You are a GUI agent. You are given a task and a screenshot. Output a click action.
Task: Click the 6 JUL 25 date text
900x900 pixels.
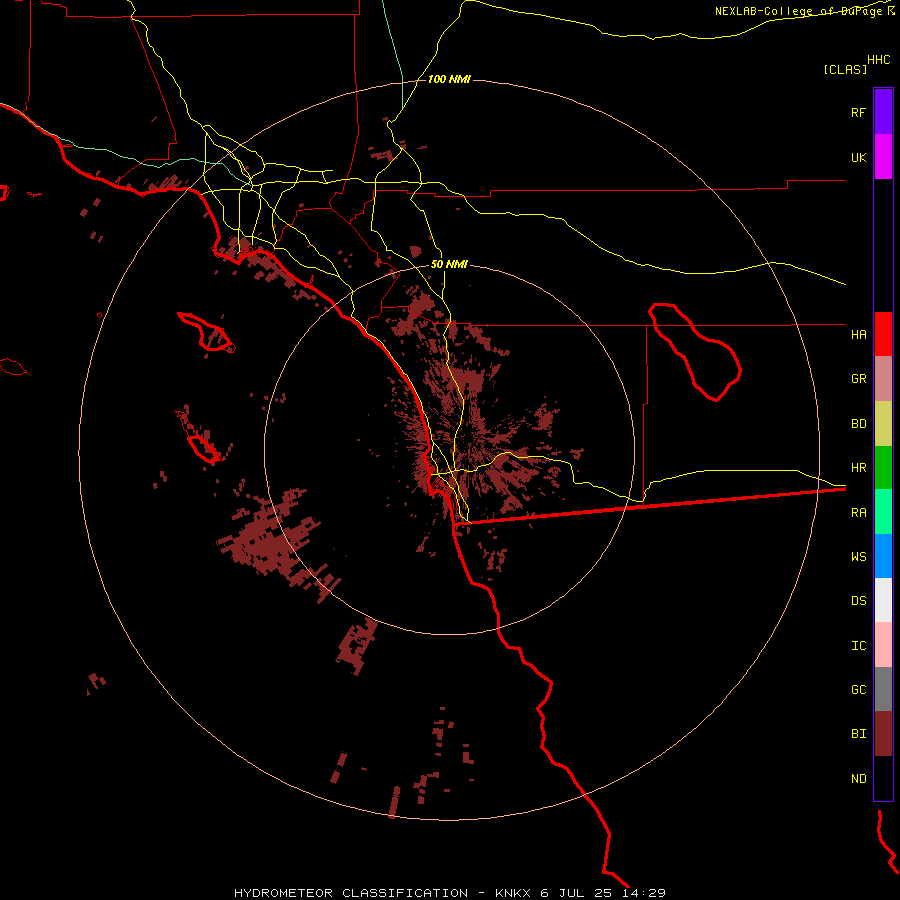coord(576,893)
